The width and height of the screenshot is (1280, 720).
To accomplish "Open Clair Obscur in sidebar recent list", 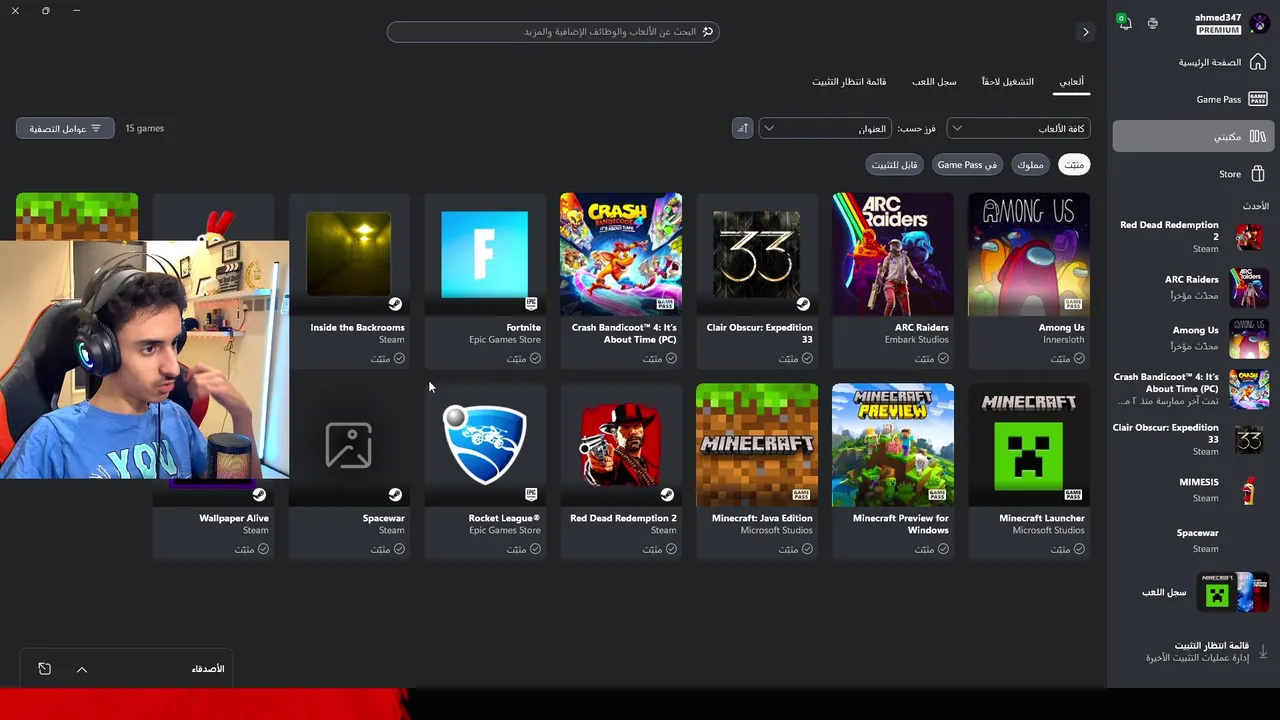I will (x=1193, y=439).
